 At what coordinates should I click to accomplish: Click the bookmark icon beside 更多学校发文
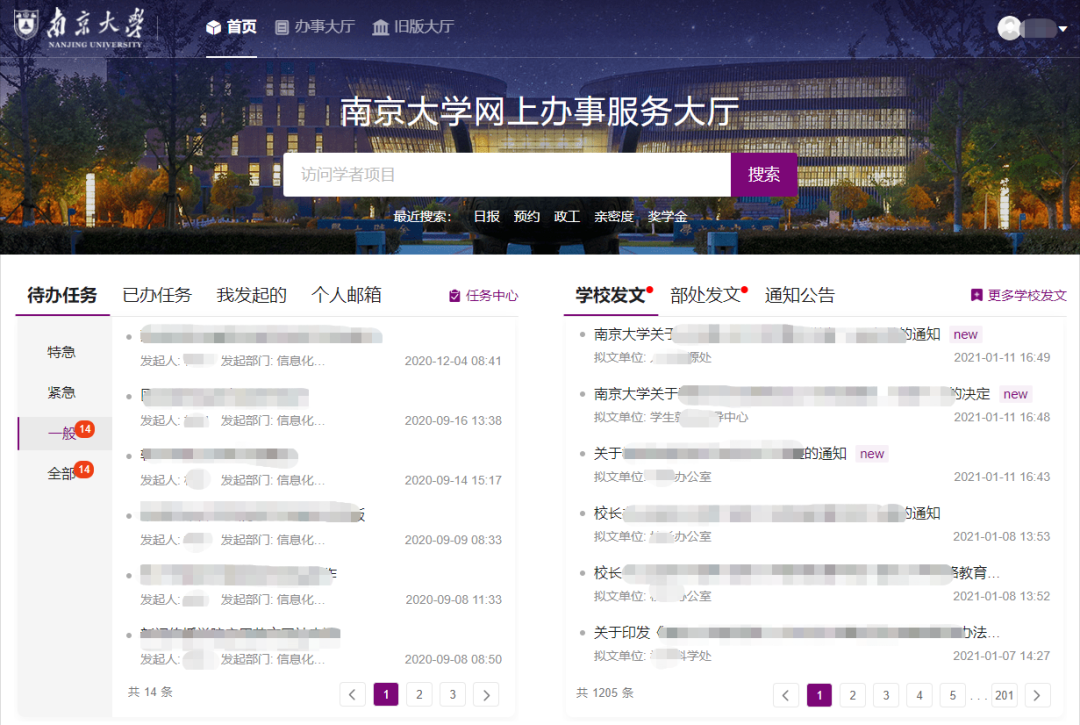coord(976,295)
